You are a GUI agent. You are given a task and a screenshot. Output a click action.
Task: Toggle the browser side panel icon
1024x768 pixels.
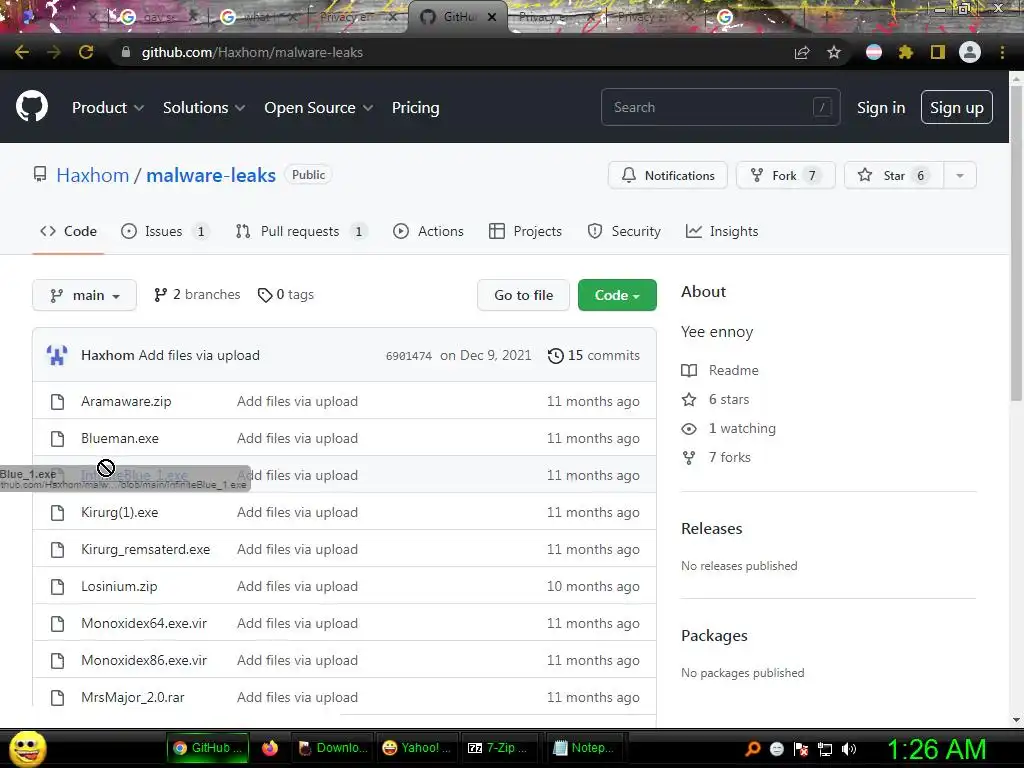(x=938, y=52)
